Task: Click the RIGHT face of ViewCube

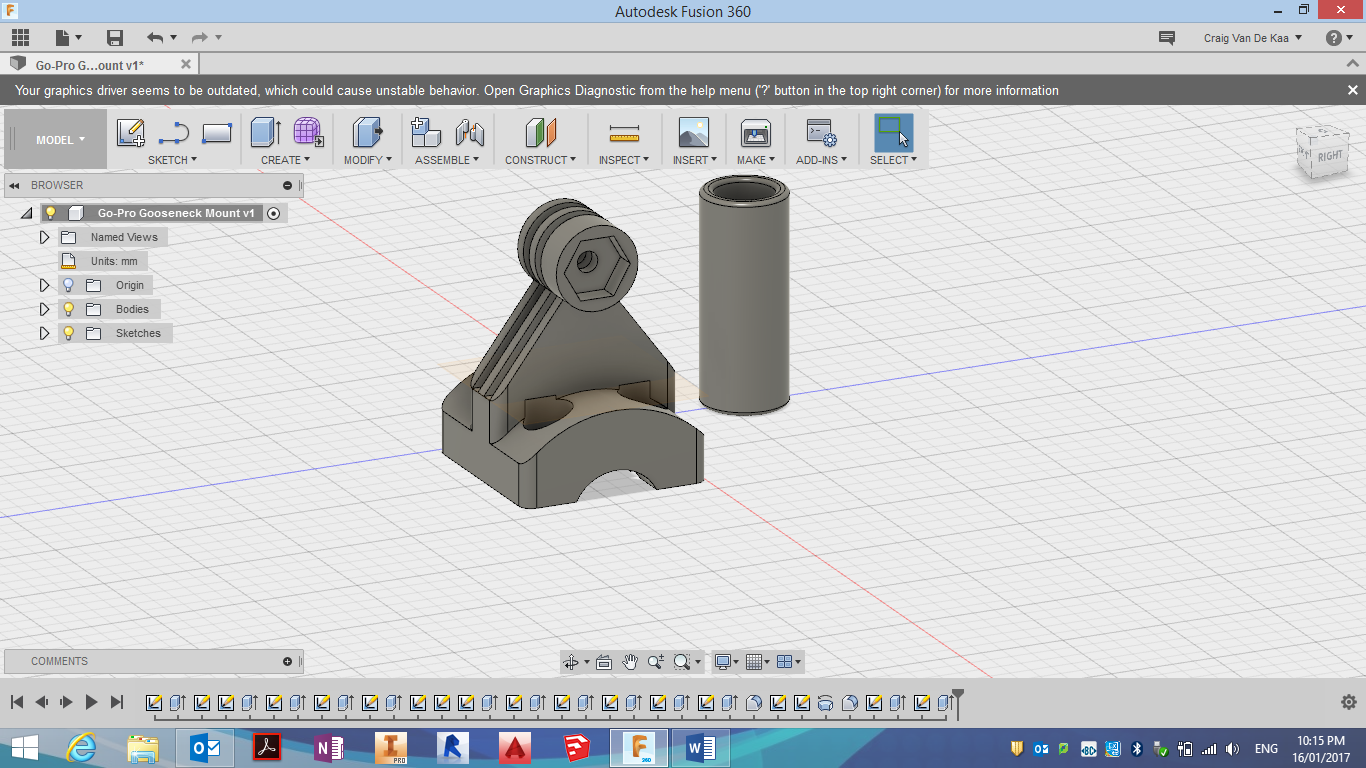Action: [1330, 155]
